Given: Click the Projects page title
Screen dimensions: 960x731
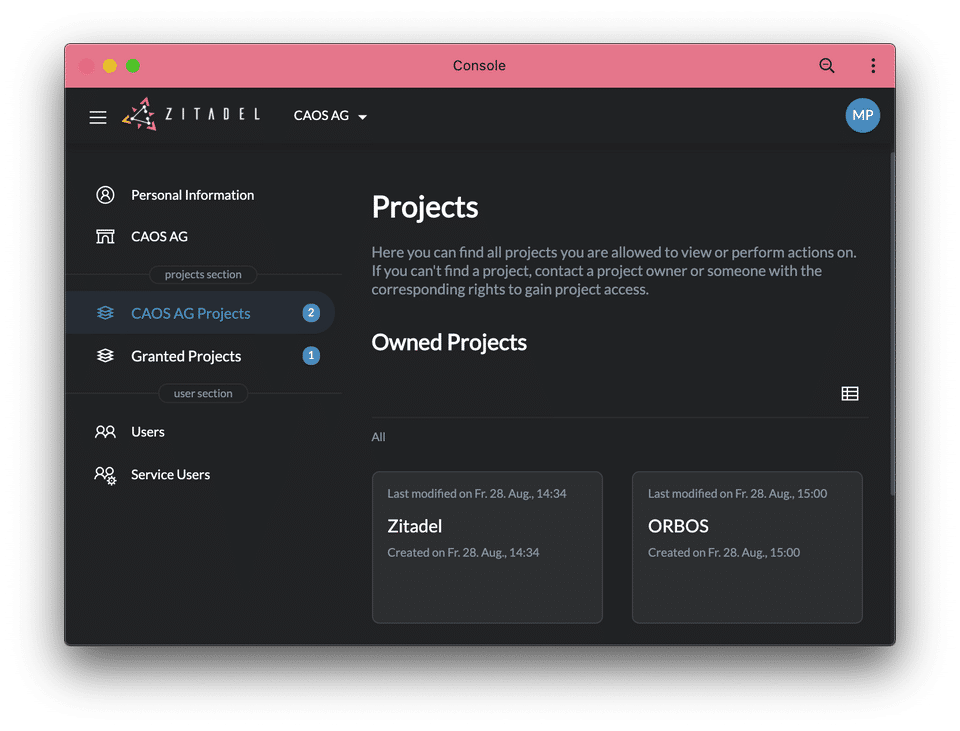Looking at the screenshot, I should point(425,207).
